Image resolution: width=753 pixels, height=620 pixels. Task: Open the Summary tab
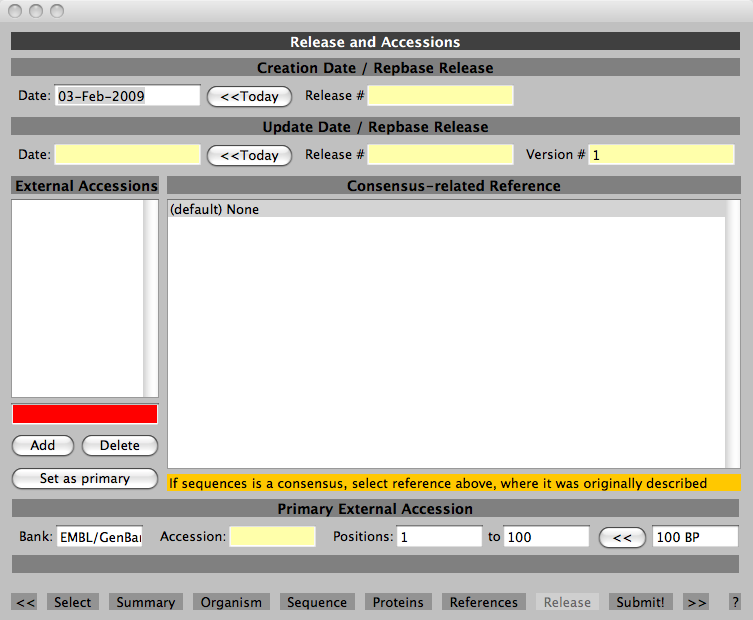(145, 602)
